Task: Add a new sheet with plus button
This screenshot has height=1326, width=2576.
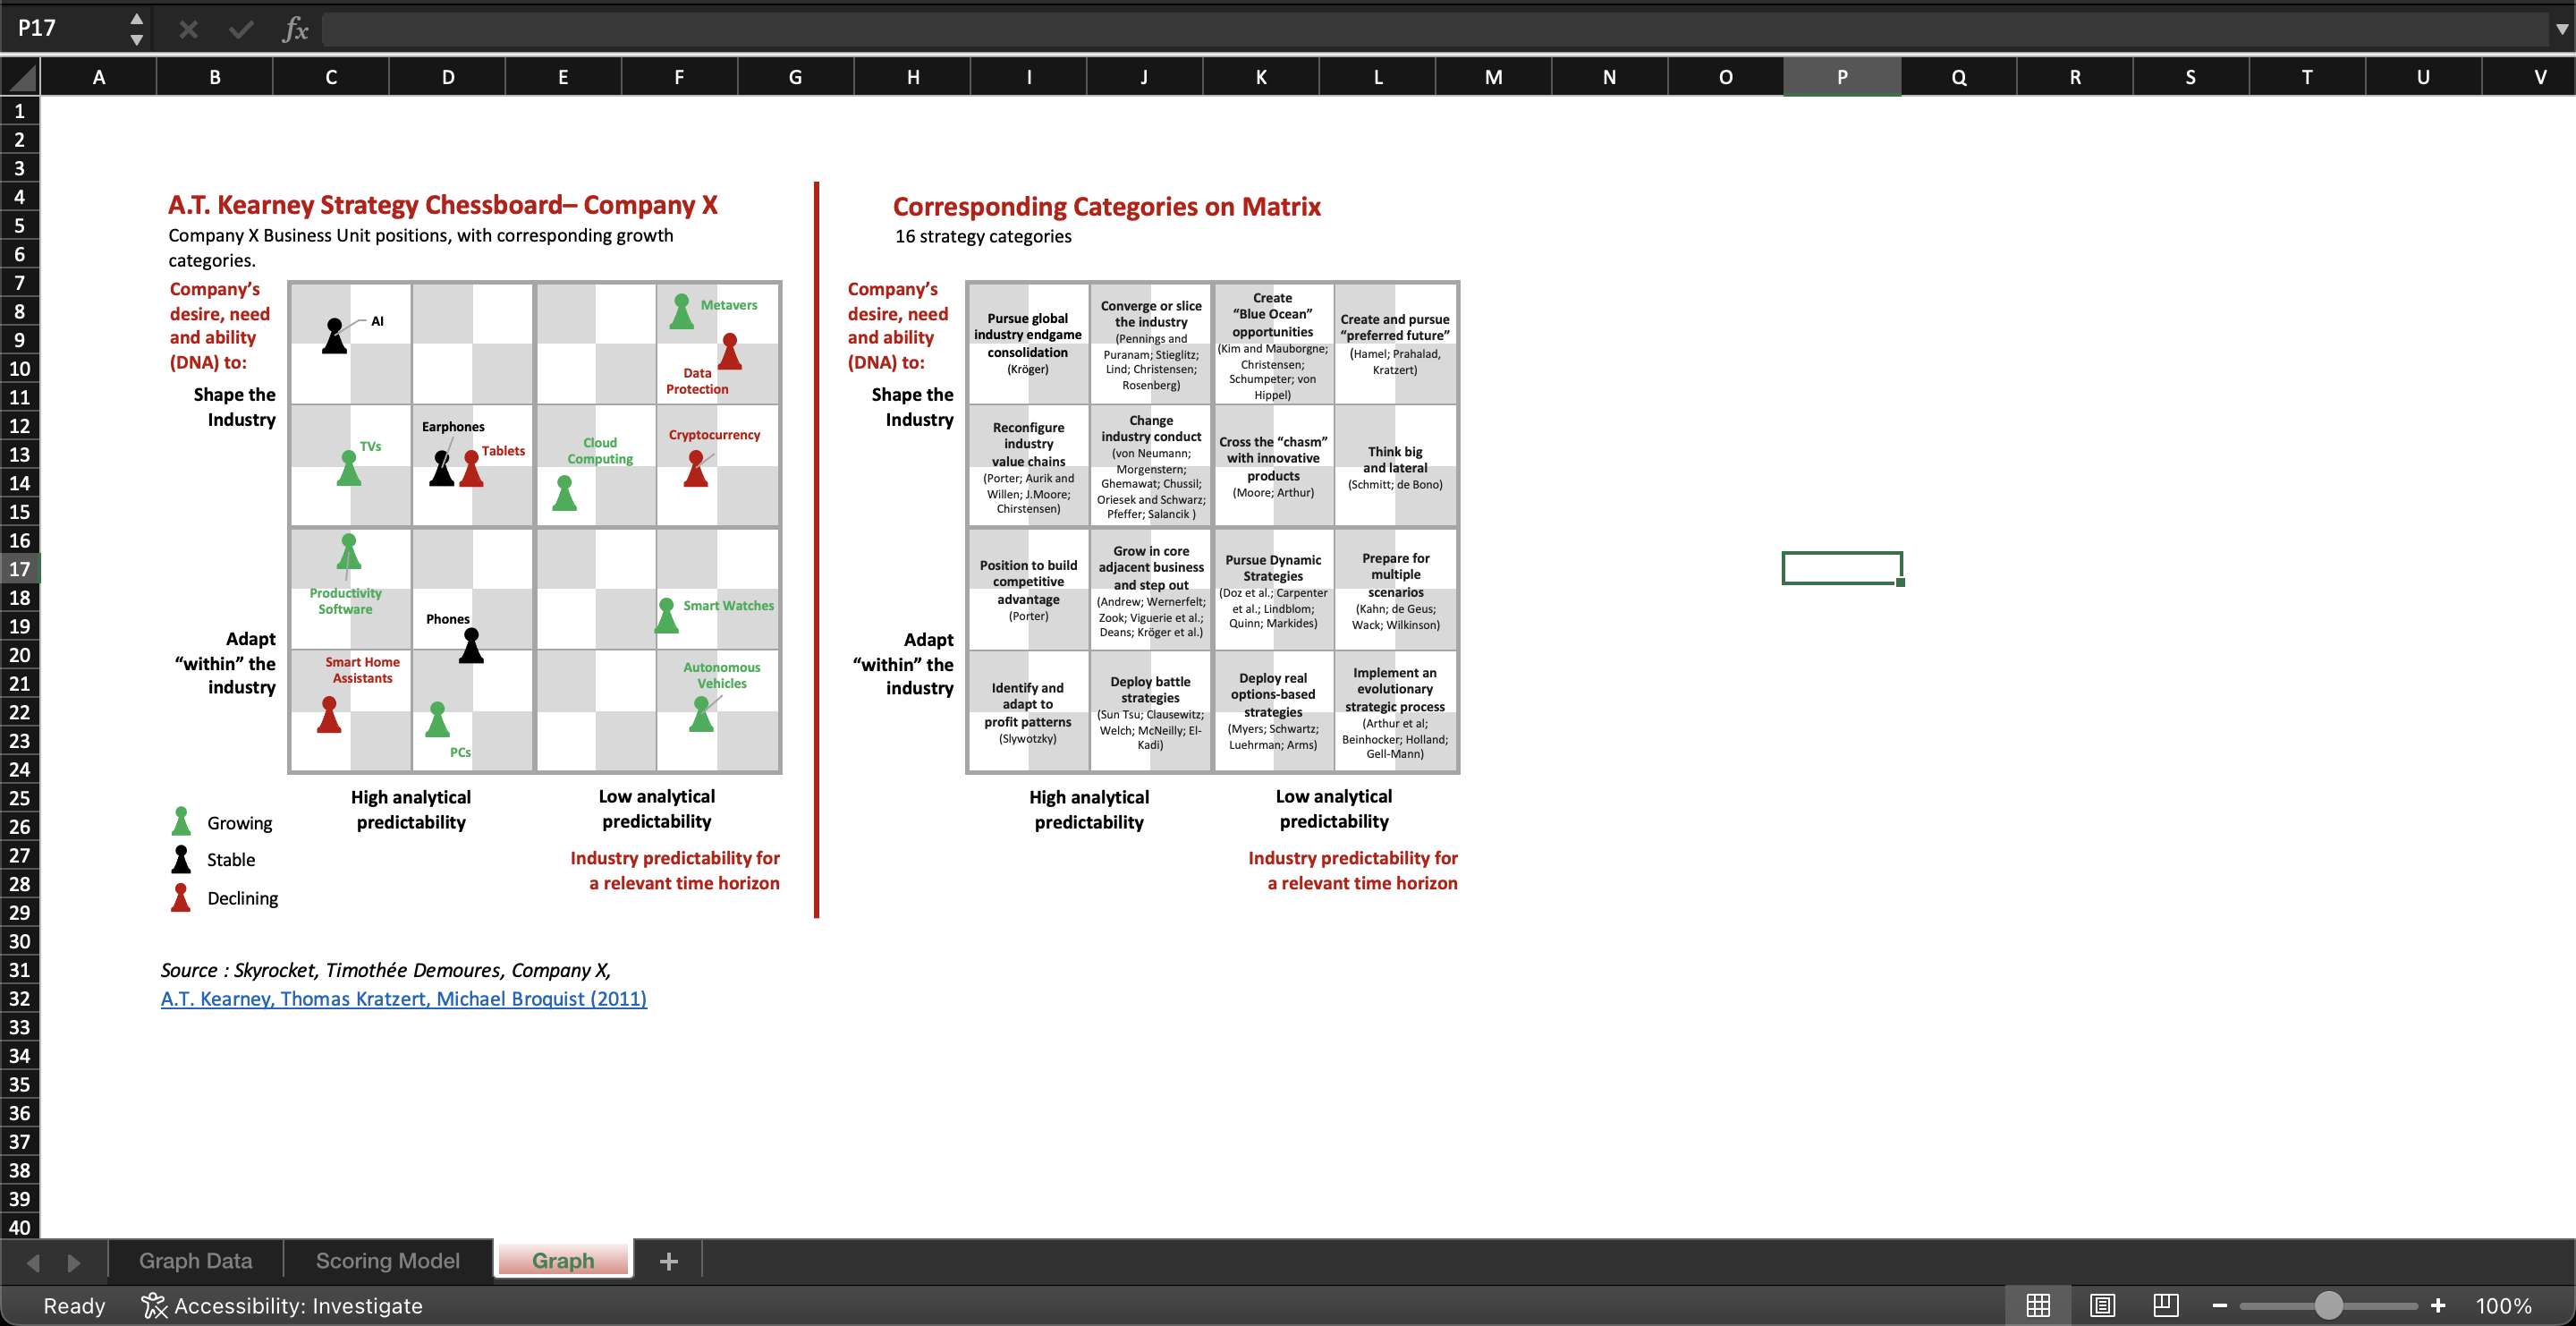Action: tap(669, 1261)
